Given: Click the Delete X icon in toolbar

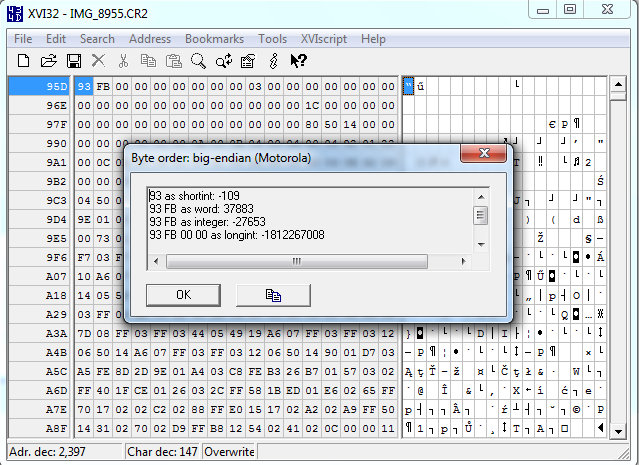Looking at the screenshot, I should tap(98, 61).
